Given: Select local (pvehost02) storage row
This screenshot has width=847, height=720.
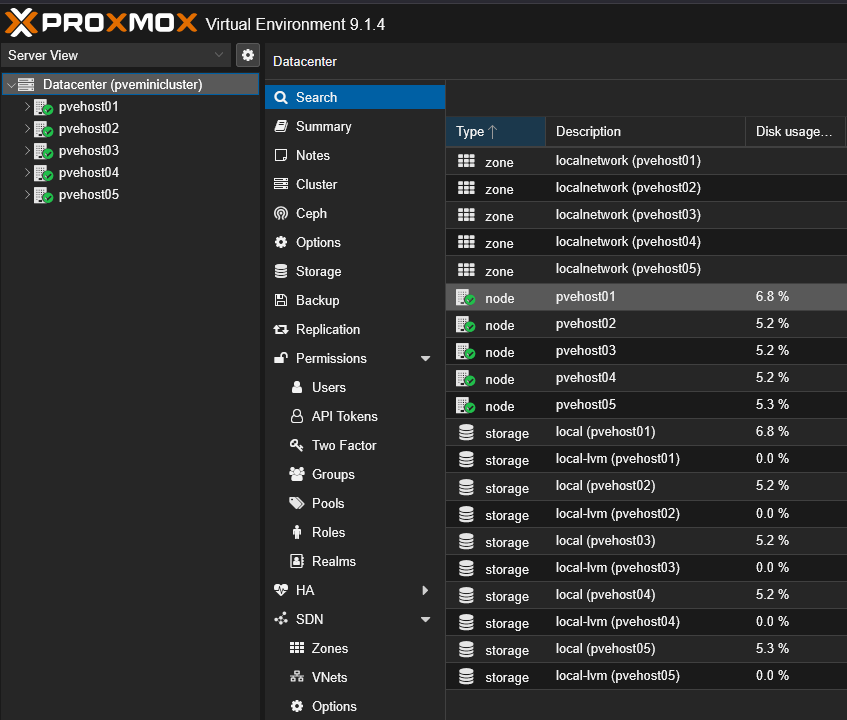Looking at the screenshot, I should [646, 486].
